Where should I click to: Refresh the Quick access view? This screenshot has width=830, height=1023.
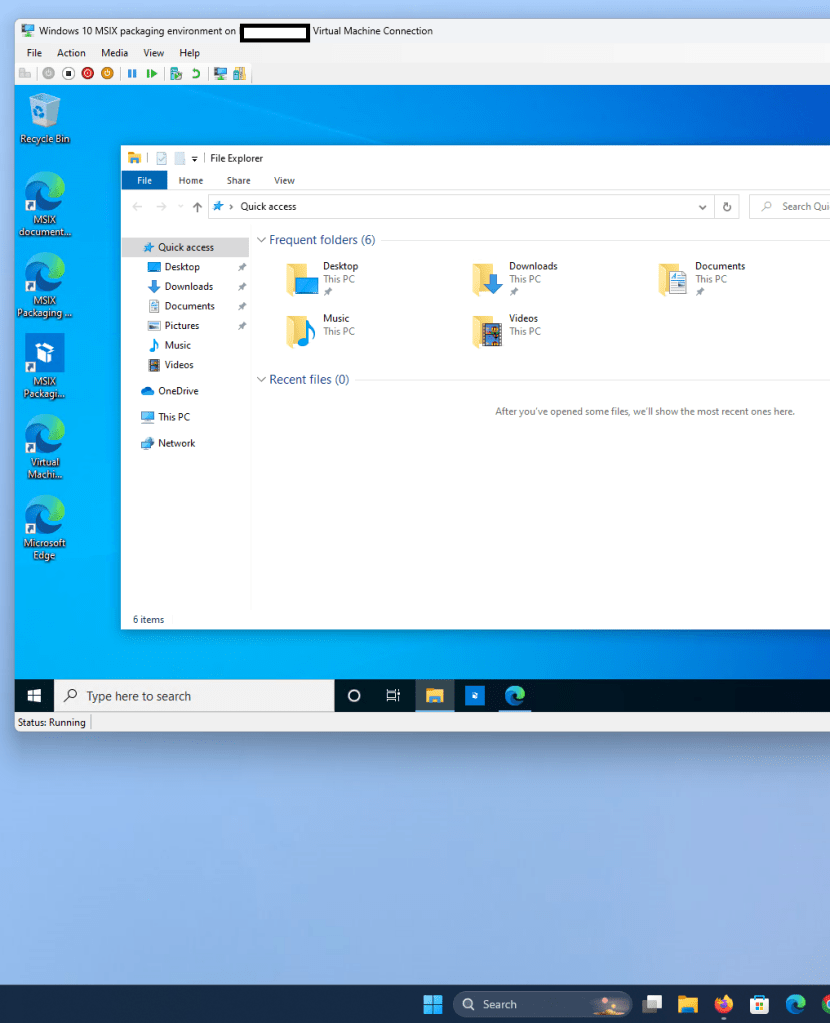click(727, 206)
